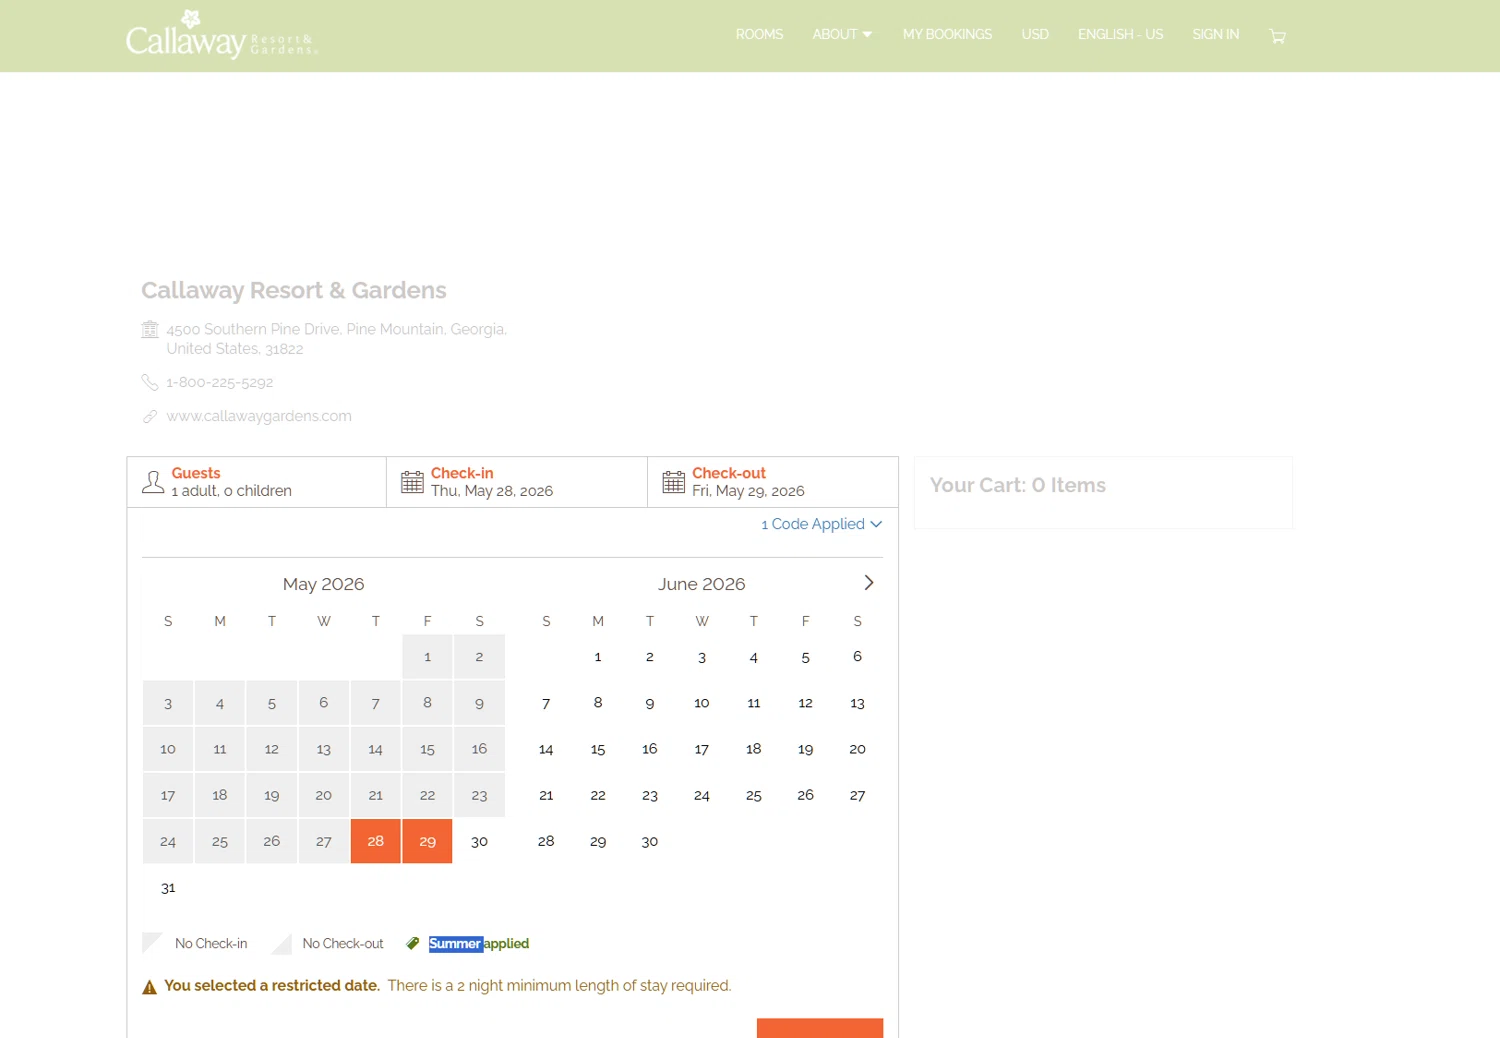
Task: Select May 30 in the calendar
Action: pos(479,841)
